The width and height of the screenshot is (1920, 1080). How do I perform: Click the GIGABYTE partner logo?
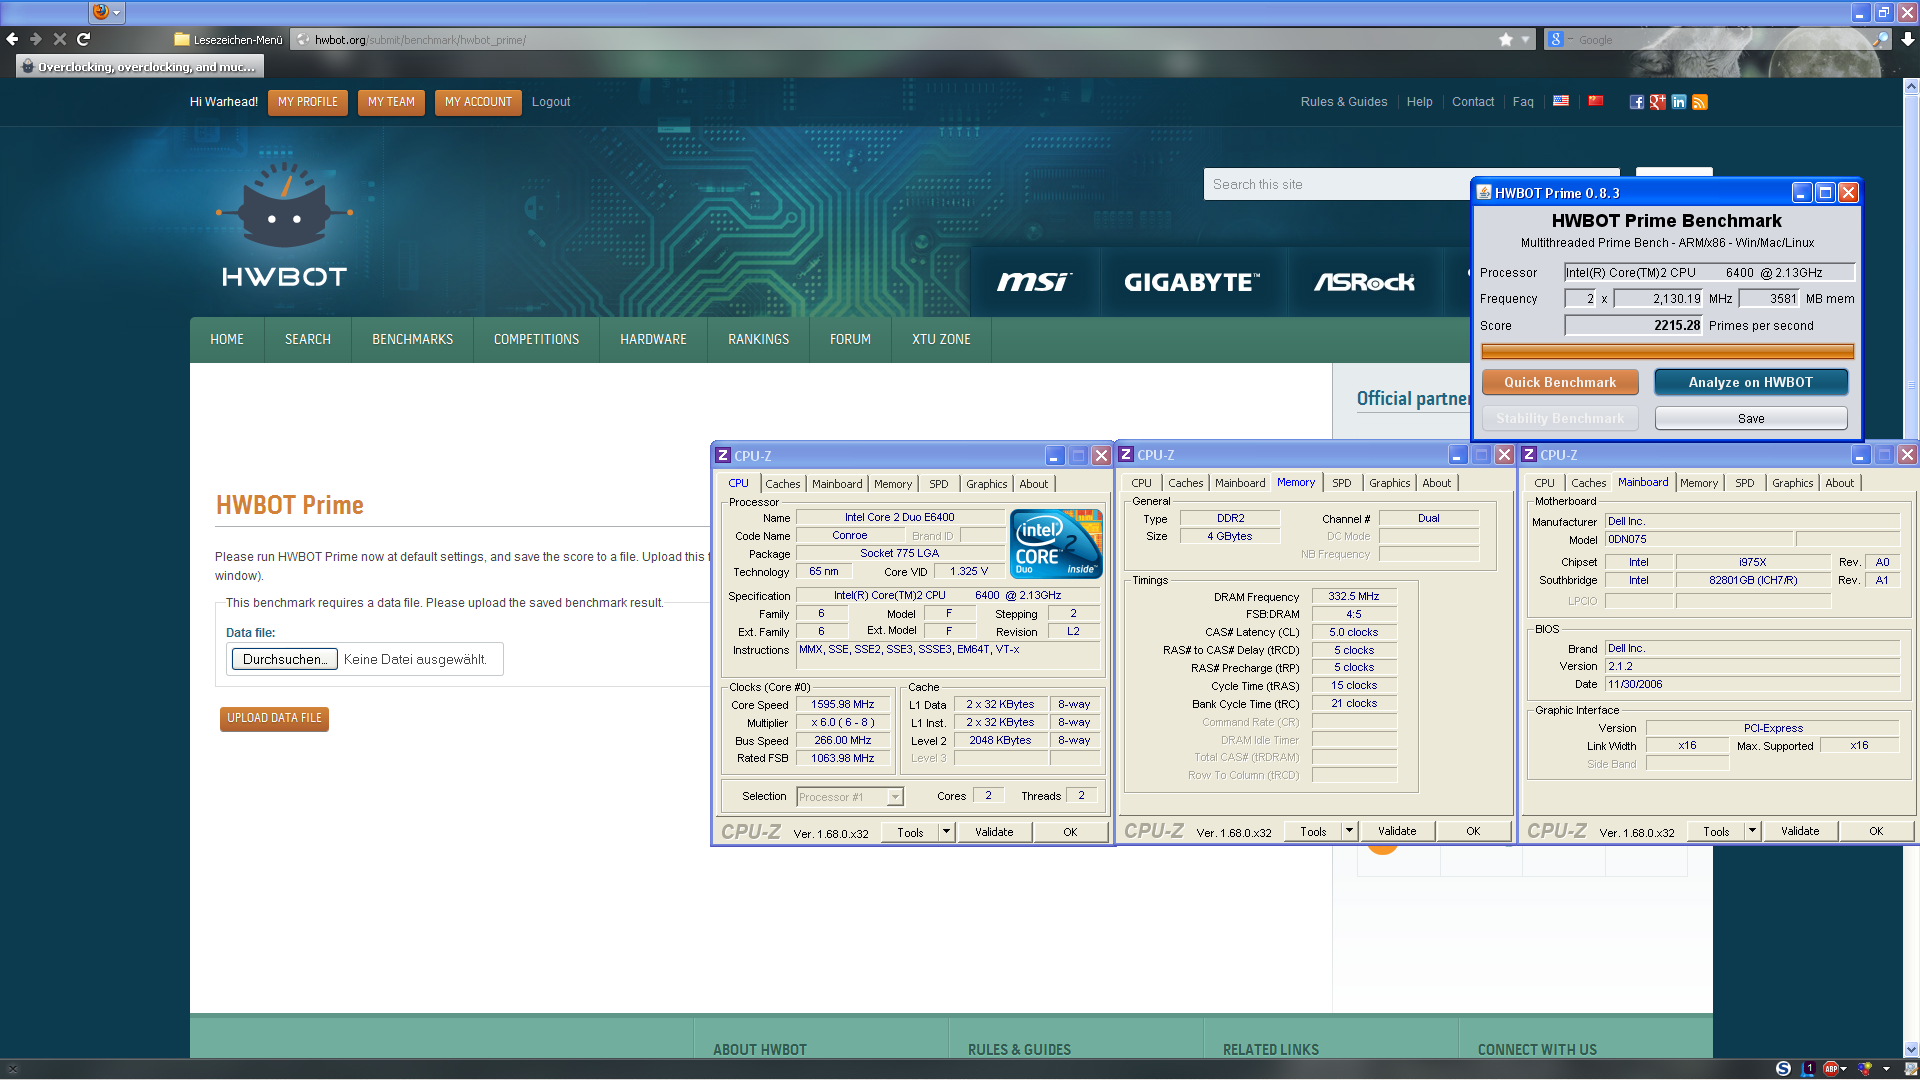point(1192,282)
